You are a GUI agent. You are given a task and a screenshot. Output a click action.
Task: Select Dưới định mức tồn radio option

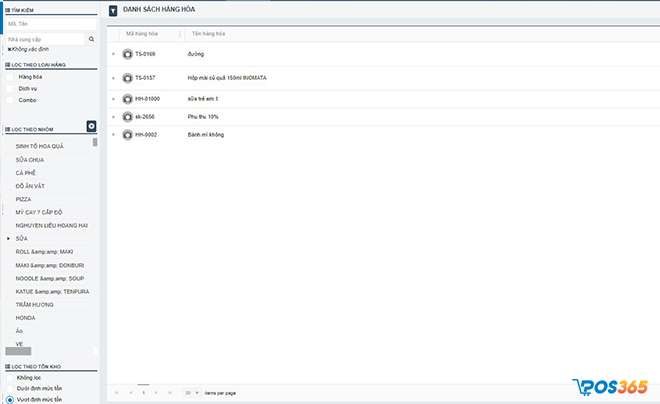coord(10,388)
